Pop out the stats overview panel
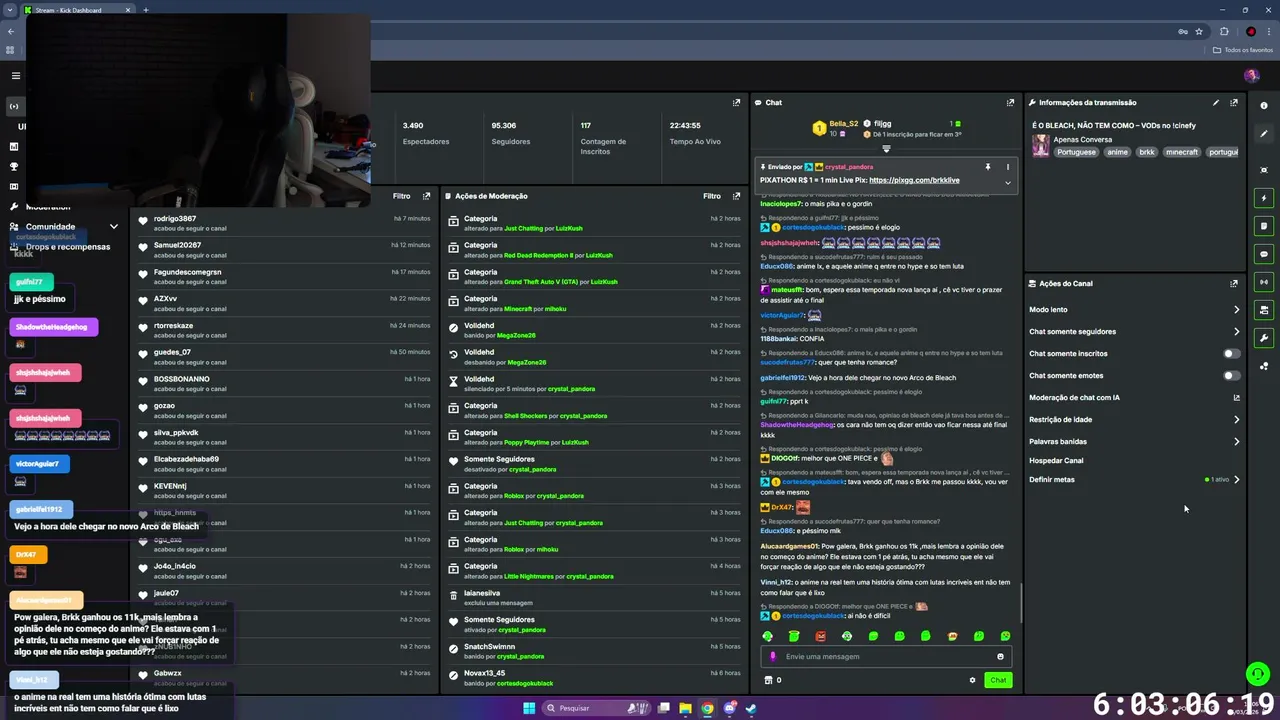This screenshot has width=1280, height=720. 736,102
